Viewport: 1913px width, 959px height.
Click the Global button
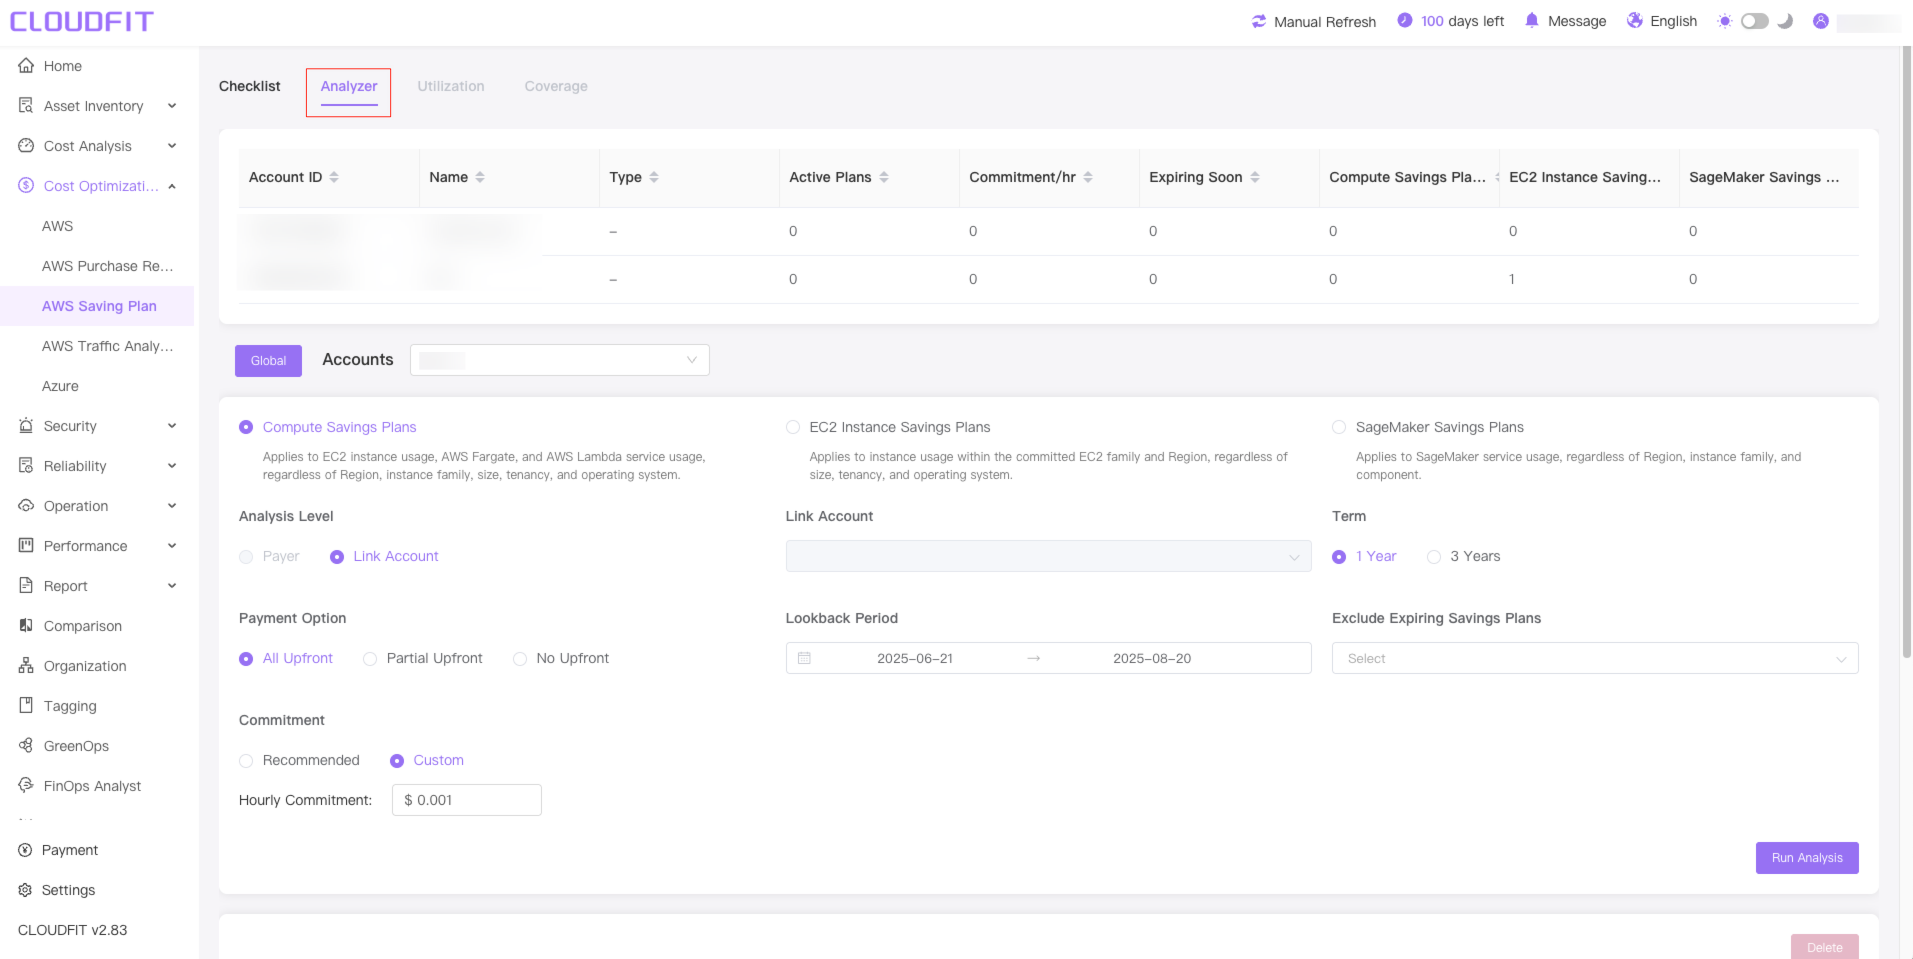[268, 361]
